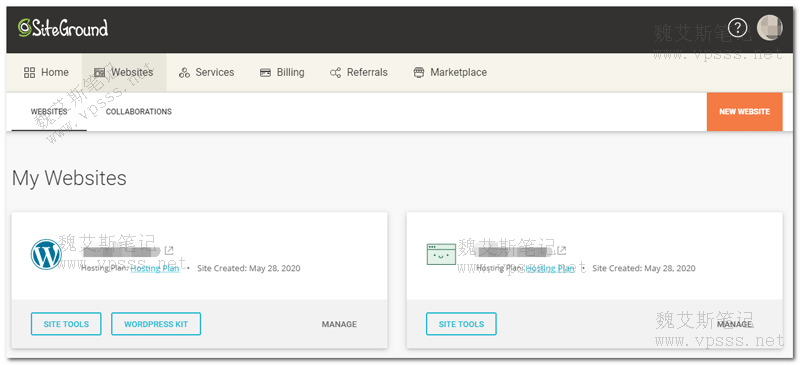The height and width of the screenshot is (365, 800).
Task: Go to the Home menu item
Action: (x=46, y=72)
